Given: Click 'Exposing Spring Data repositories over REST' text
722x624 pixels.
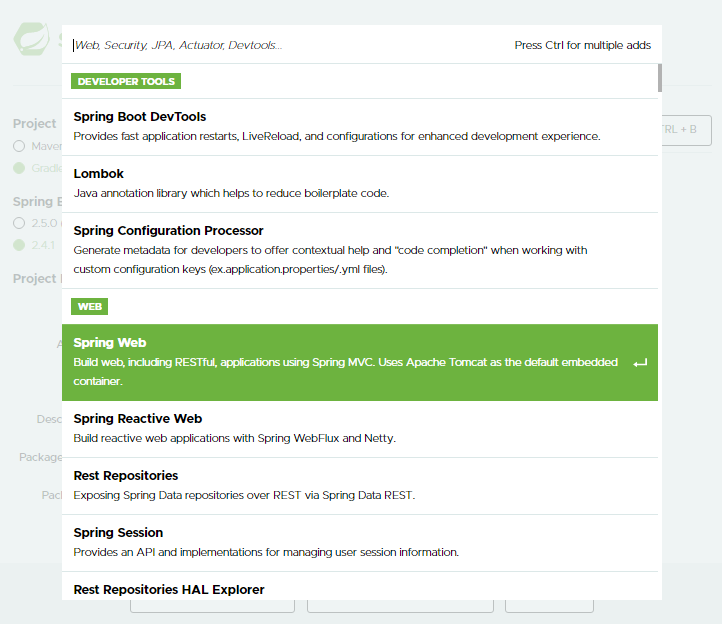Looking at the screenshot, I should (244, 495).
